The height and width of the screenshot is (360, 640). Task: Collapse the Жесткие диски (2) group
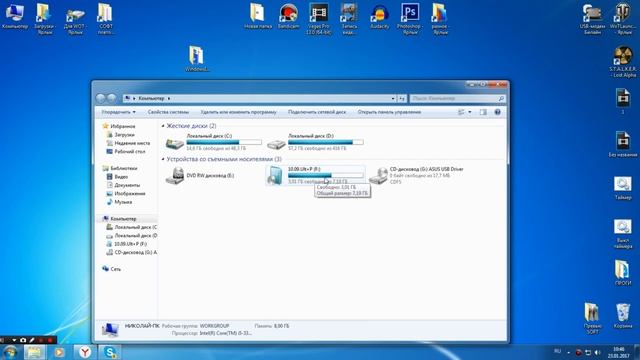[x=163, y=126]
